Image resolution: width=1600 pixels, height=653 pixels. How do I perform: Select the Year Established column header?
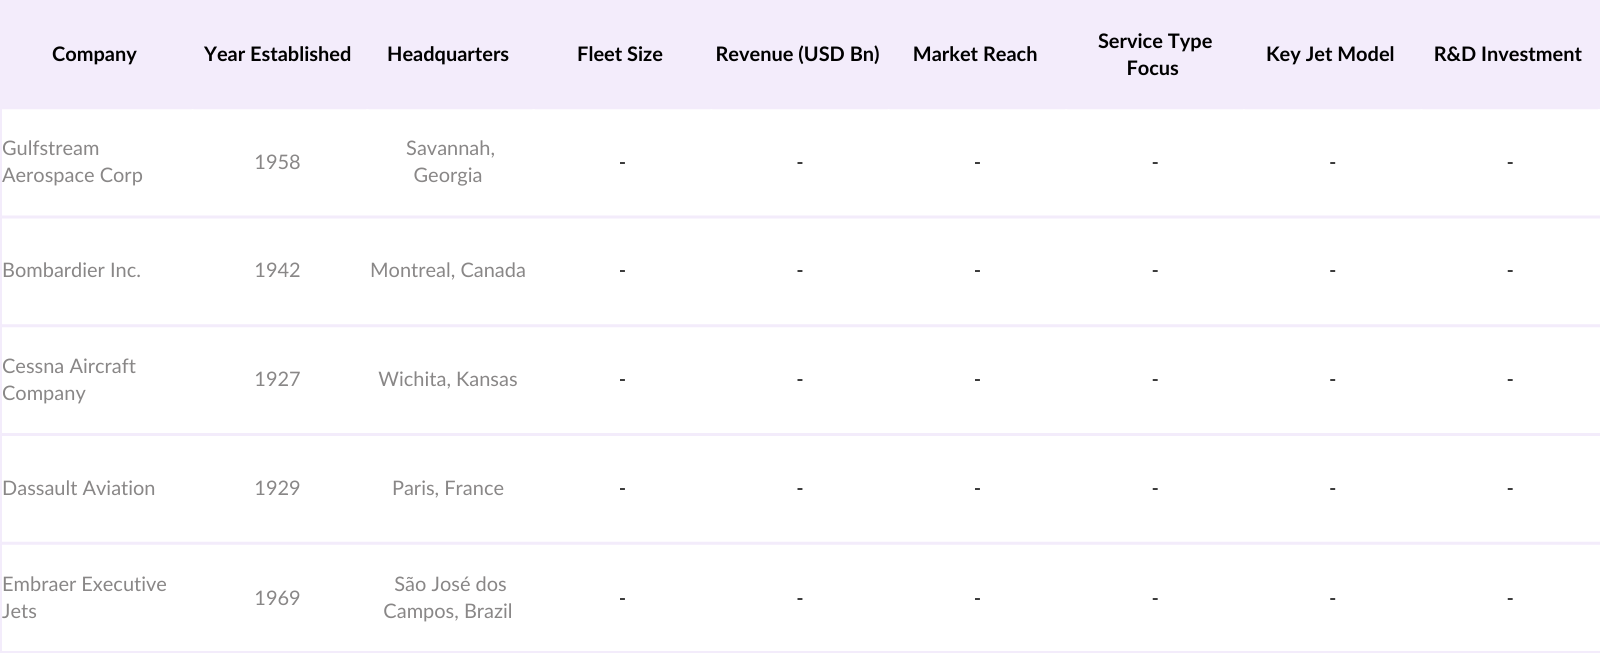(x=277, y=54)
